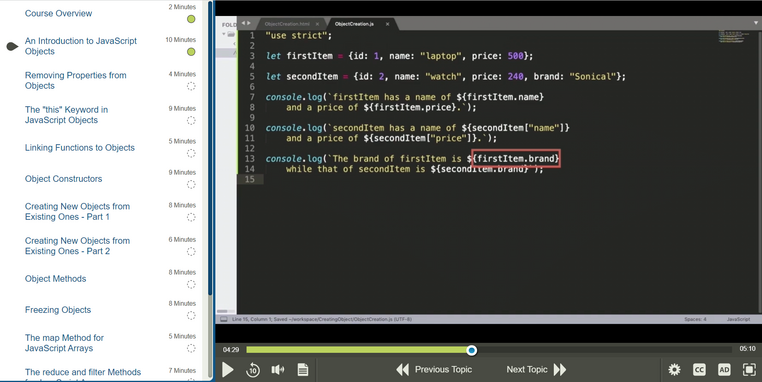Click Freezing Objects incomplete status circle
The height and width of the screenshot is (382, 762).
coord(191,315)
